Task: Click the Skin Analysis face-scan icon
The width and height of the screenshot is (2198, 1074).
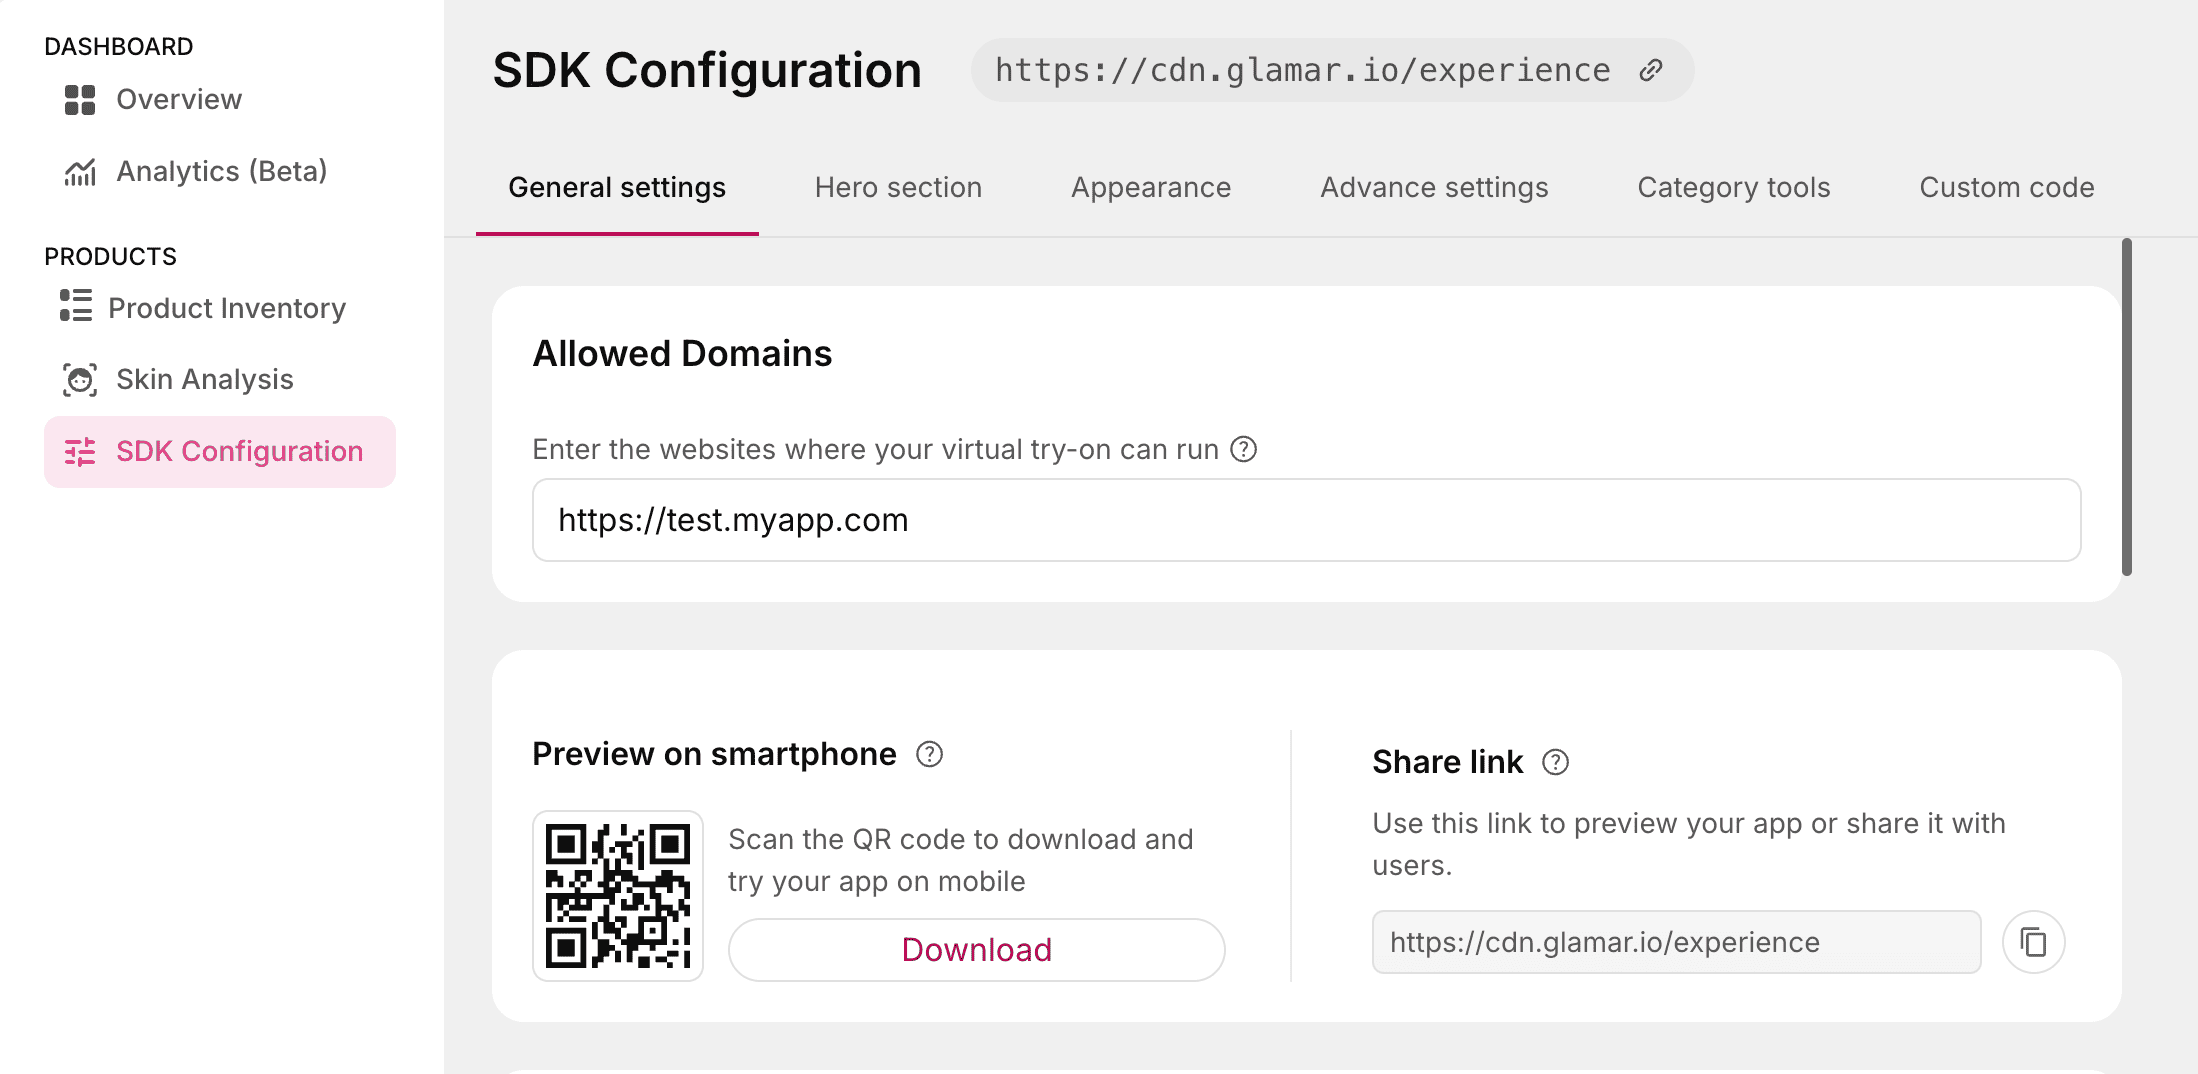Action: [x=80, y=380]
